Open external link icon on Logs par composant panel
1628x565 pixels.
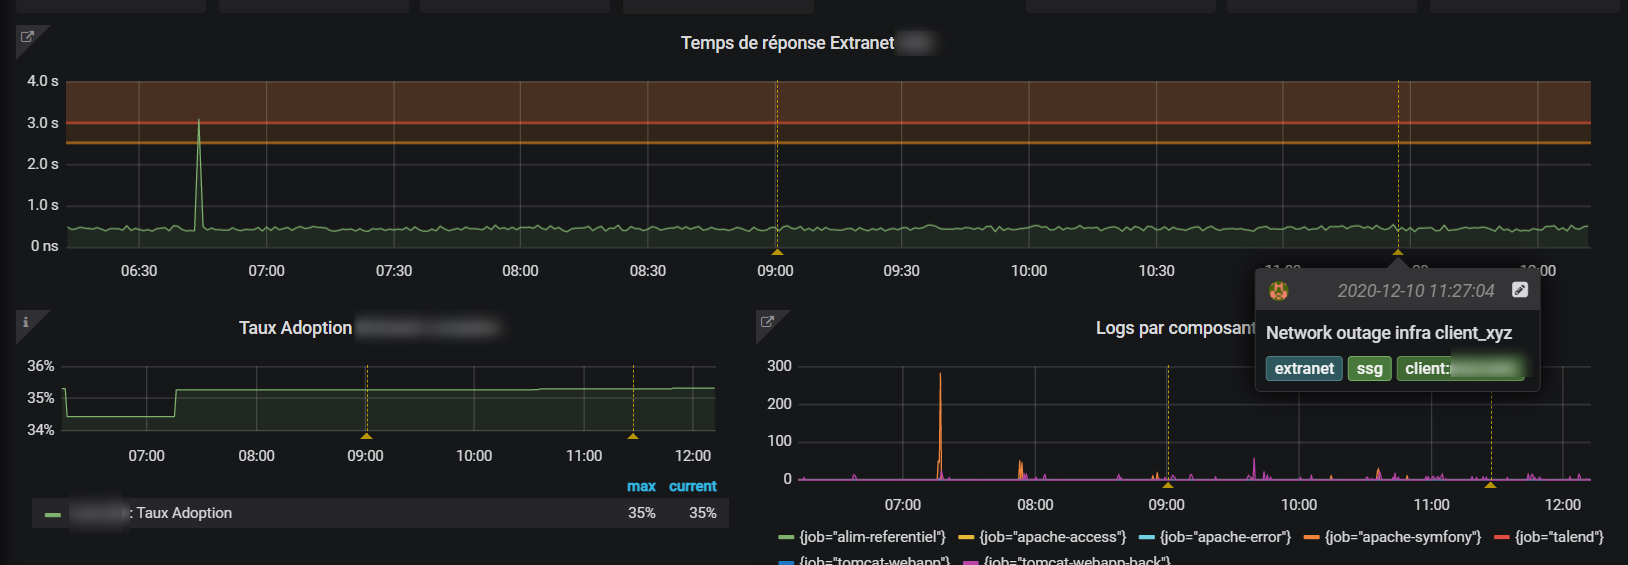click(767, 322)
